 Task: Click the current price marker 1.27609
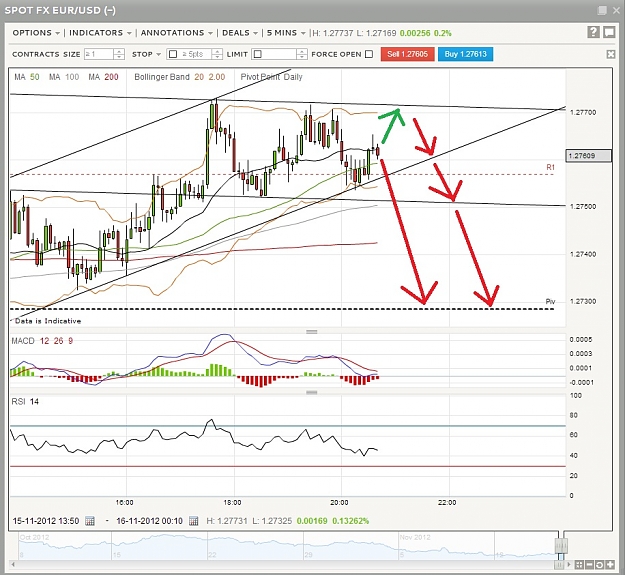(x=588, y=156)
